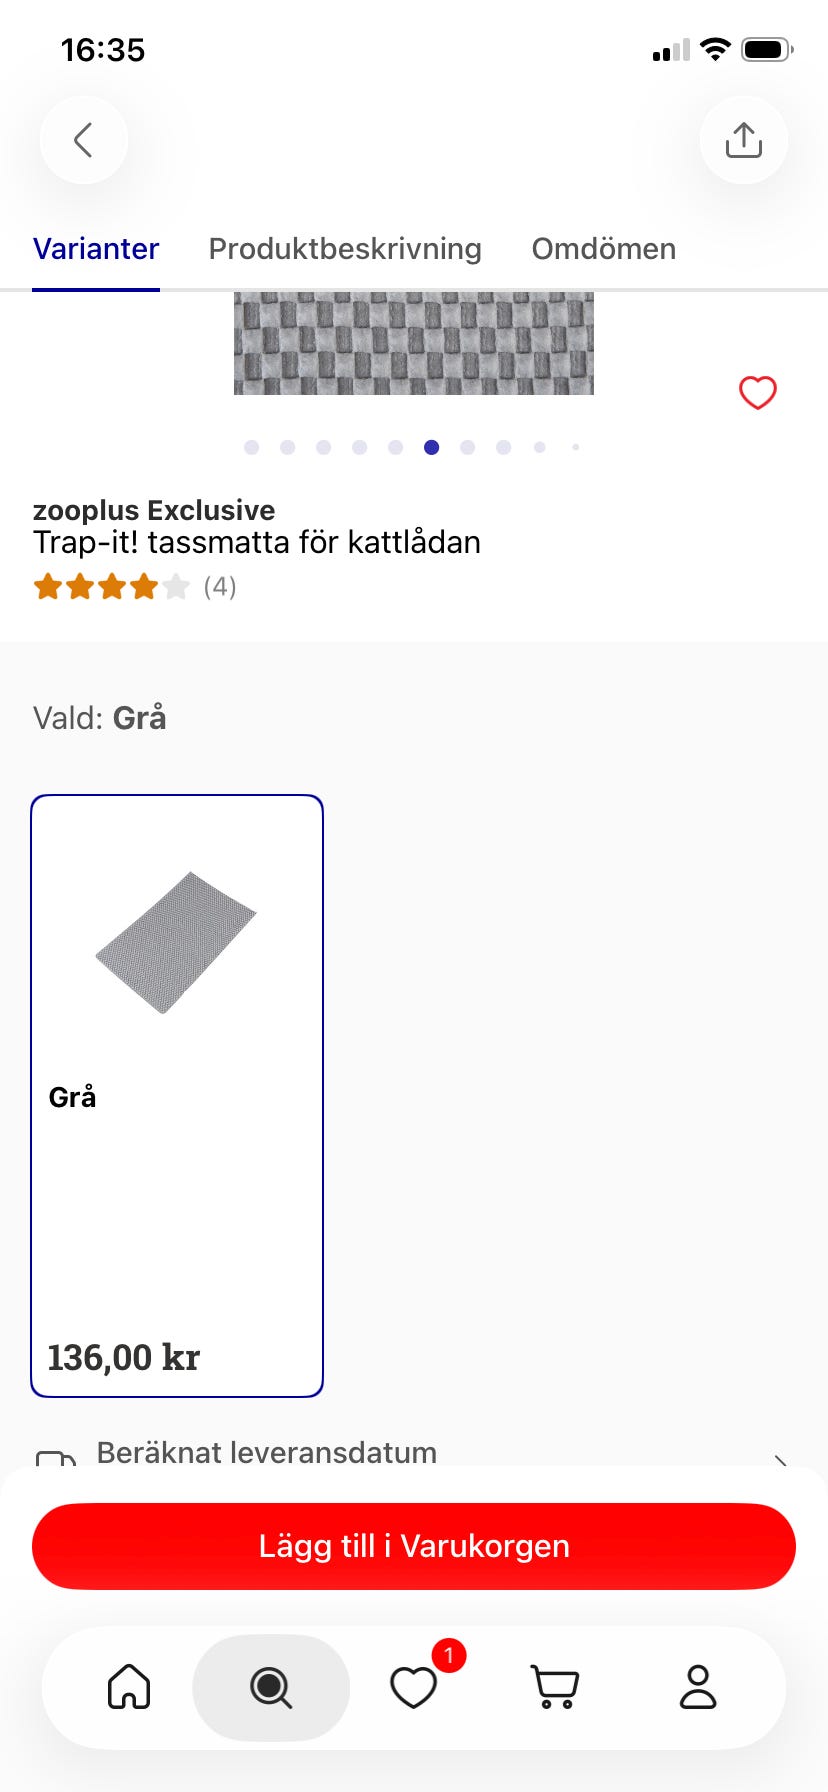The height and width of the screenshot is (1792, 828).
Task: Select the Grå variant card
Action: point(177,1095)
